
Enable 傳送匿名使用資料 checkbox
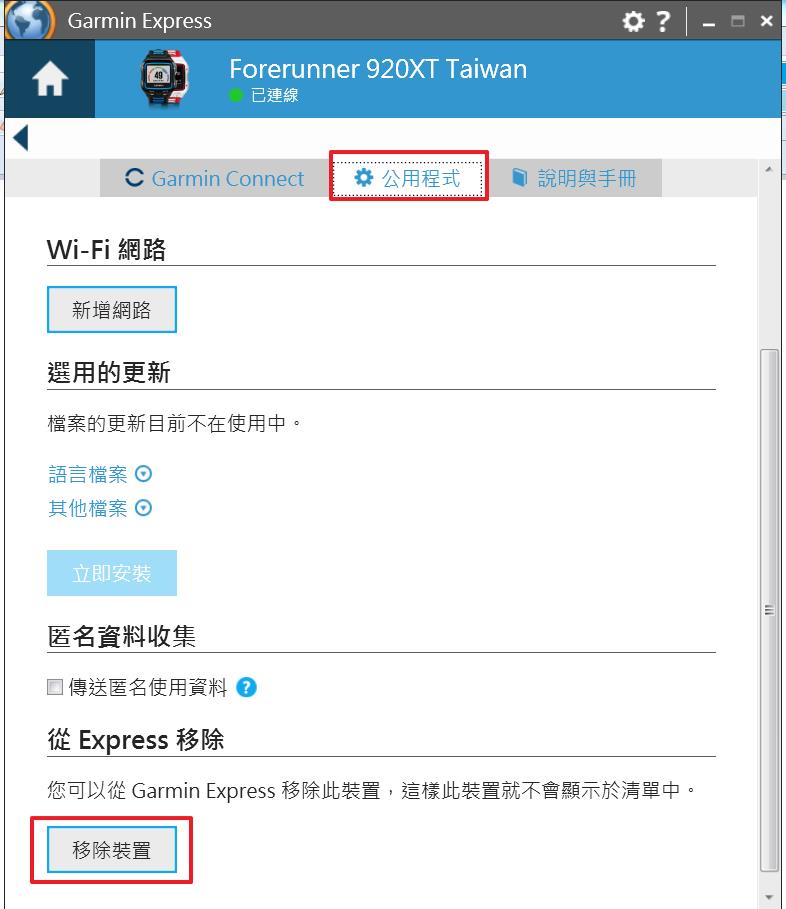pyautogui.click(x=55, y=688)
